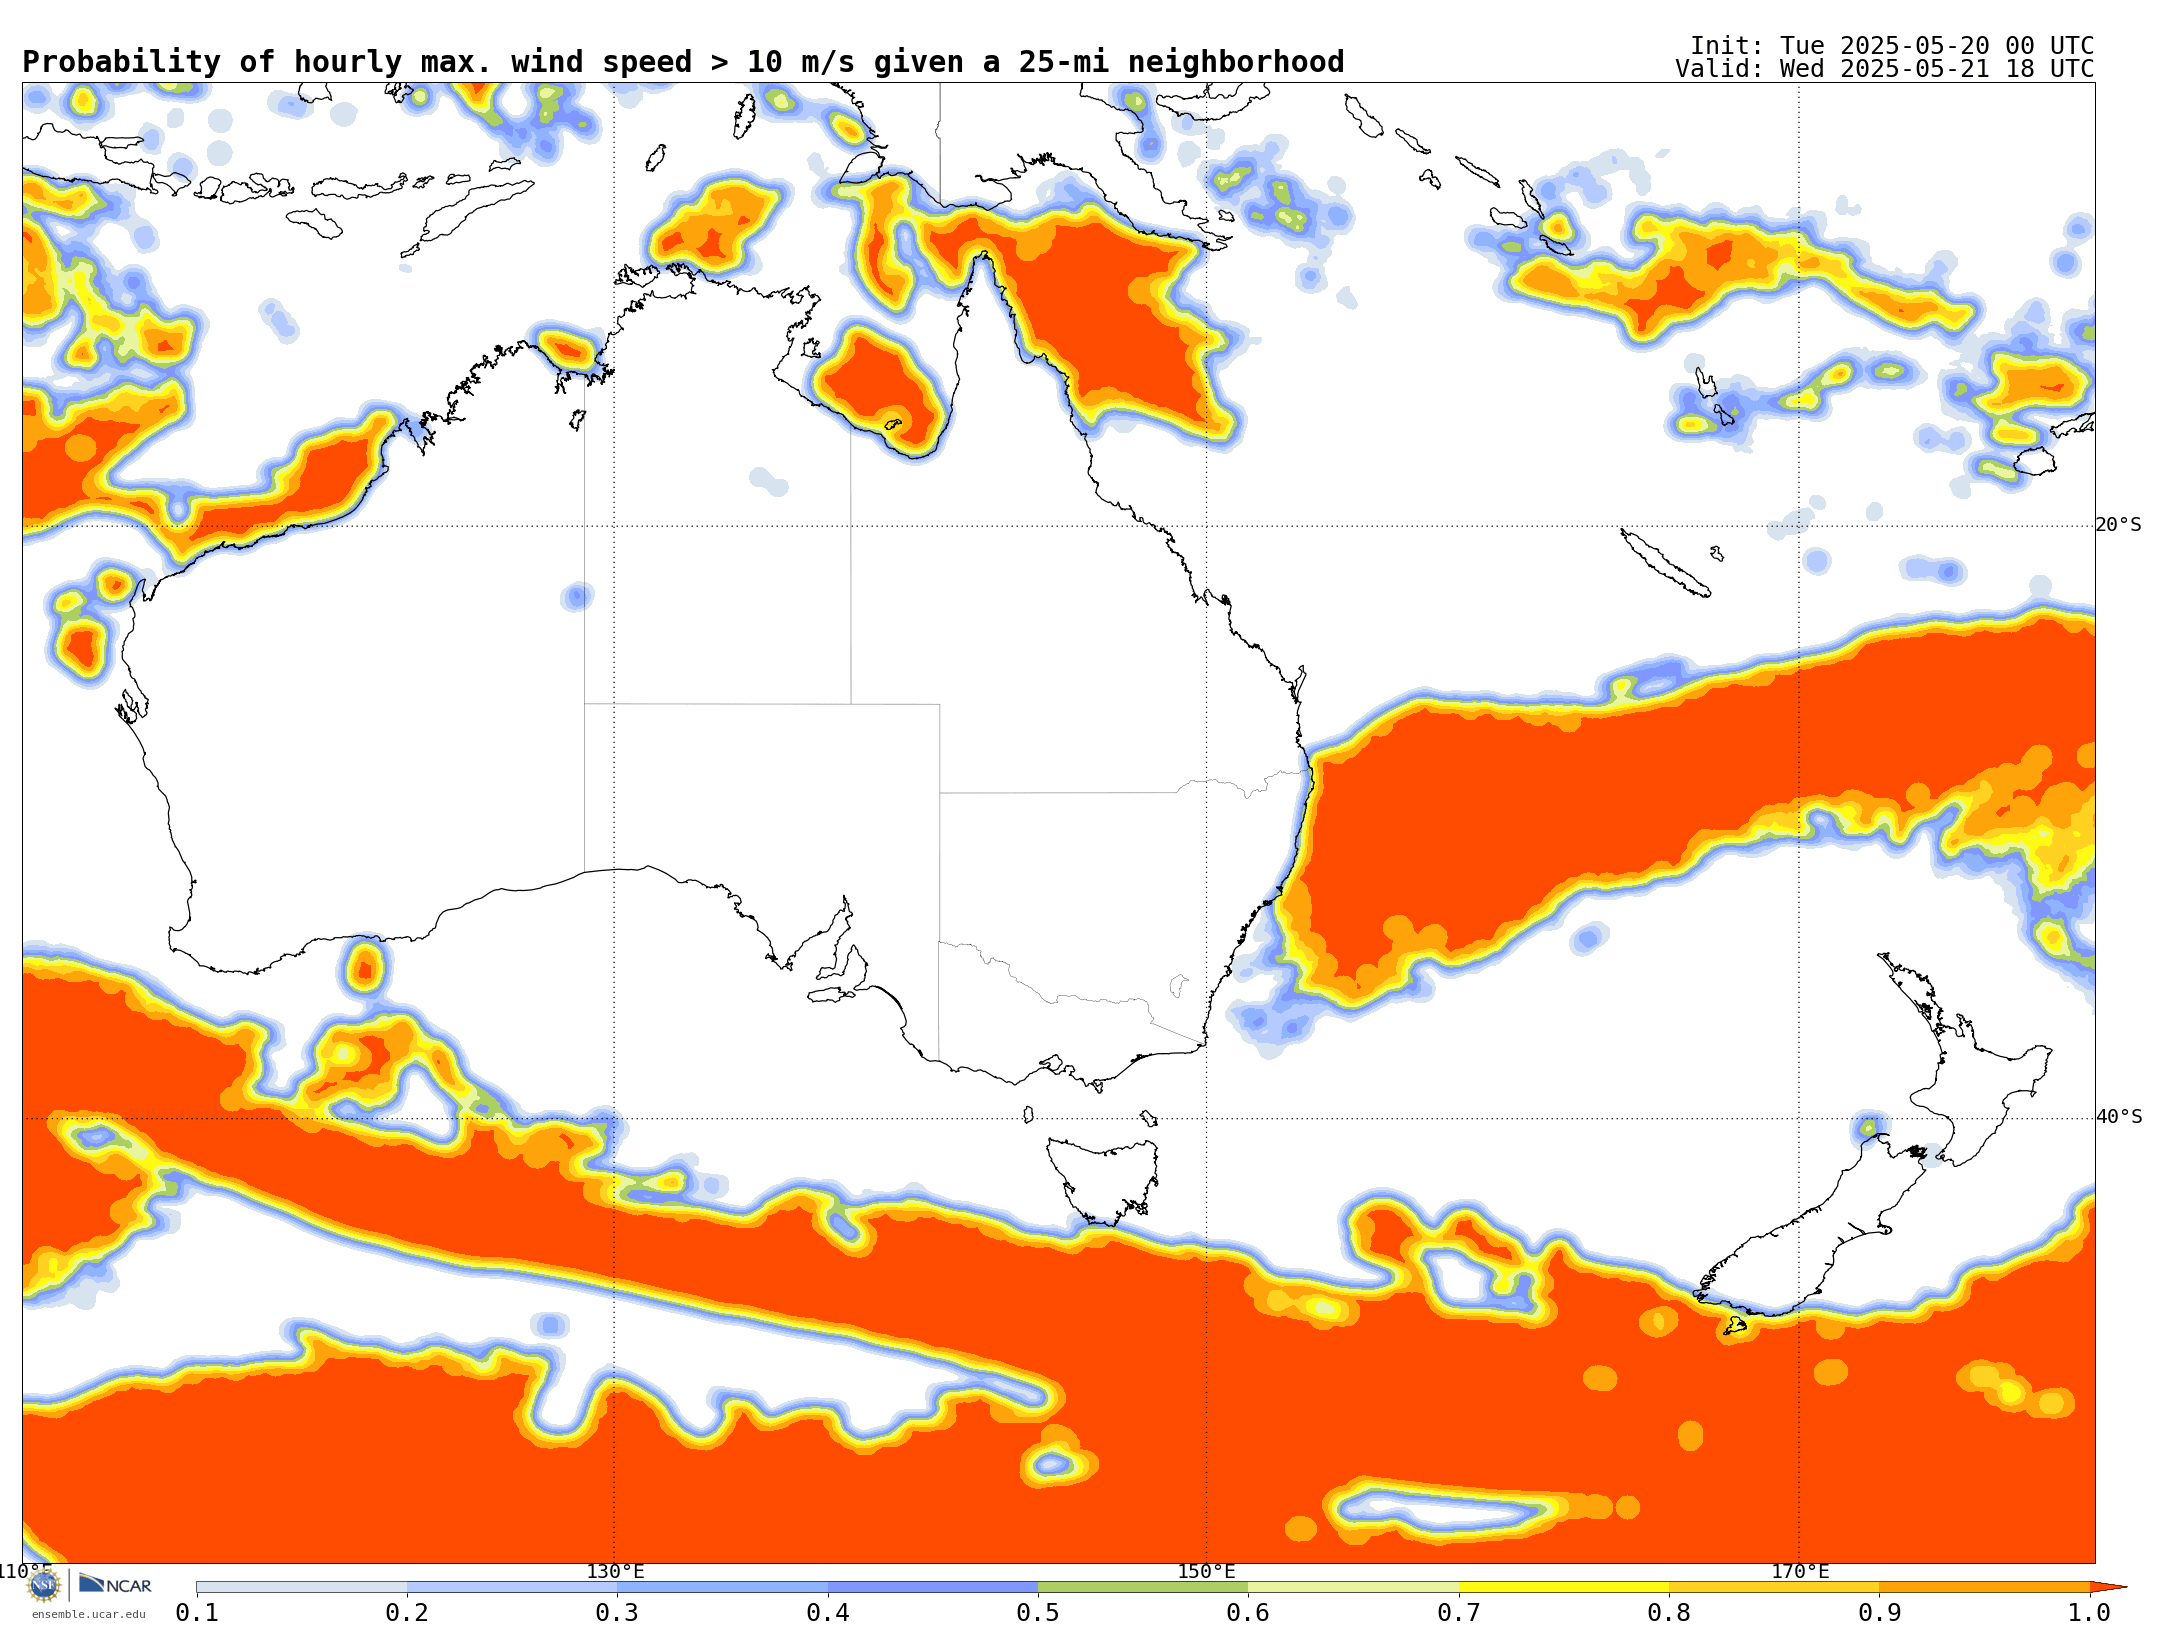Select the map title about wind speed probability
This screenshot has height=1626, width=2160.
[x=683, y=62]
